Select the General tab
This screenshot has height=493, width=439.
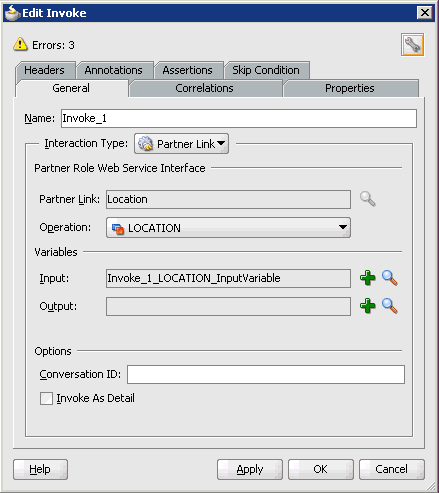pyautogui.click(x=71, y=88)
